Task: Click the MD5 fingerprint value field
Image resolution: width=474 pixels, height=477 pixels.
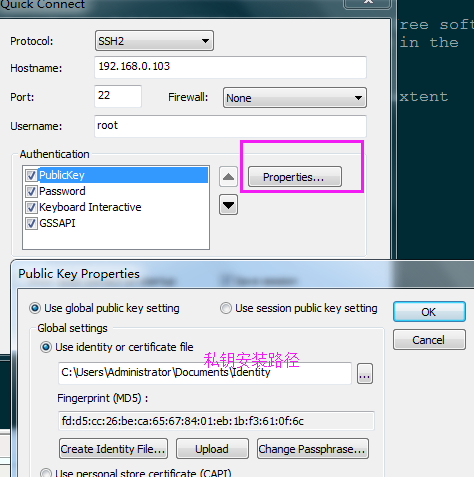Action: tap(216, 421)
